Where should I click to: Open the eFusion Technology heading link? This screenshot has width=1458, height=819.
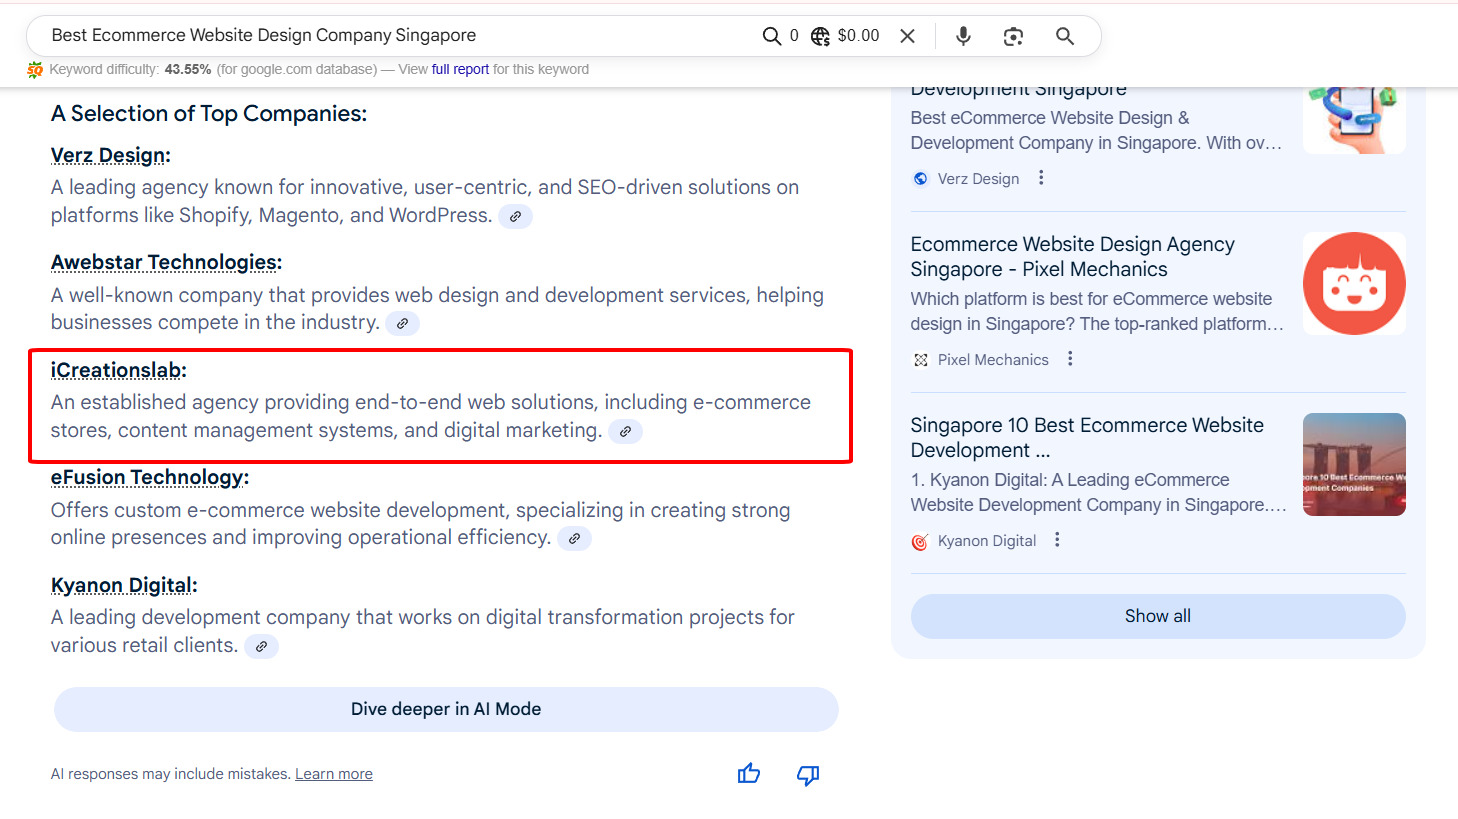pyautogui.click(x=148, y=477)
